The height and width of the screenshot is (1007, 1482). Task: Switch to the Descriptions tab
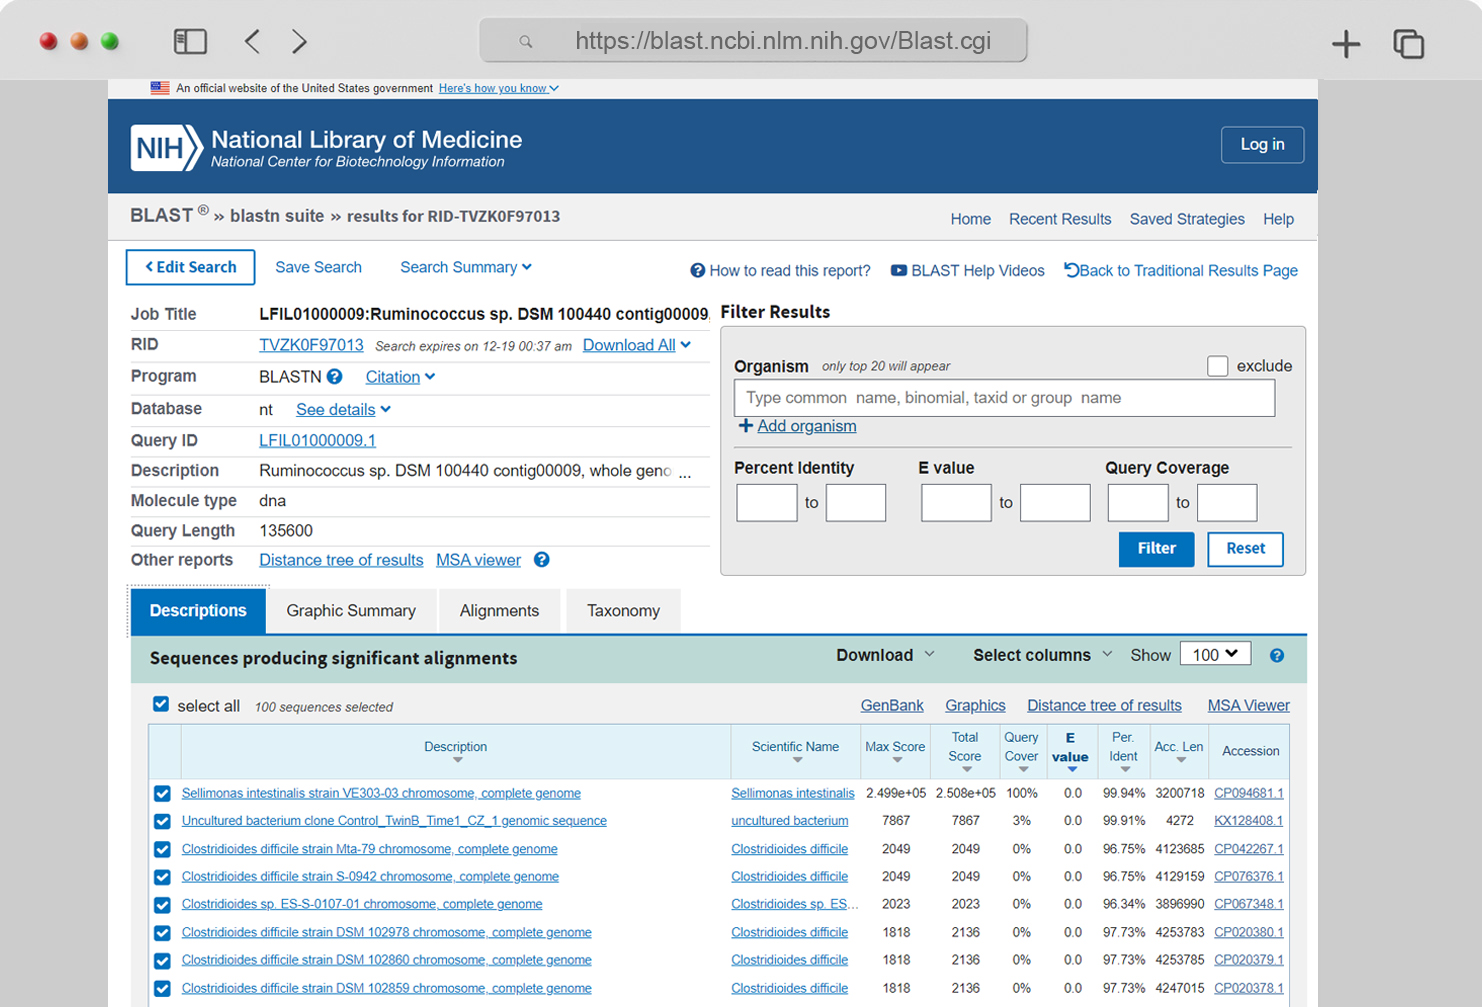tap(198, 611)
